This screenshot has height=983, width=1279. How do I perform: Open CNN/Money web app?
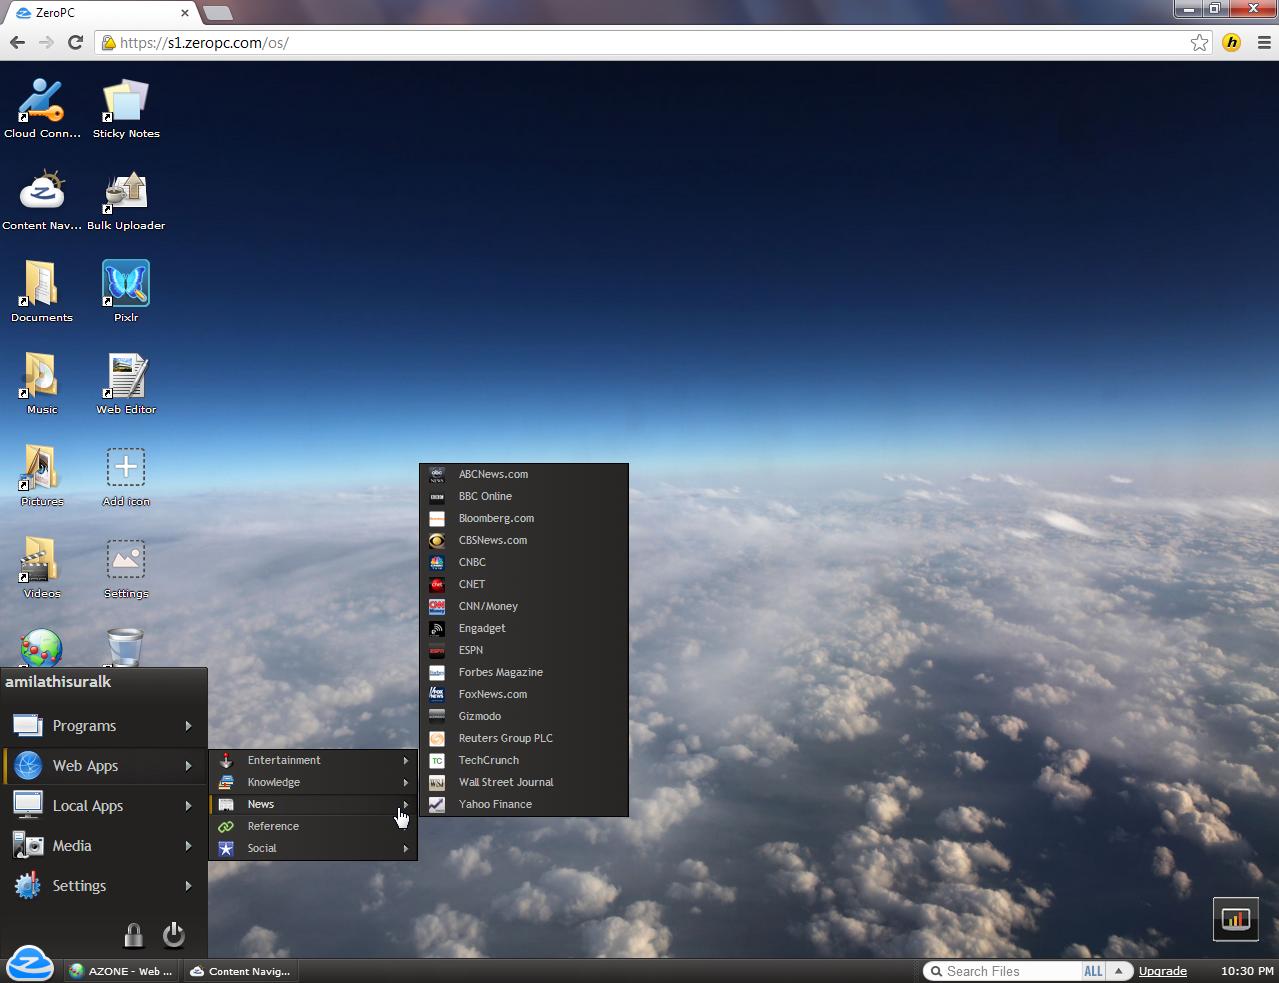tap(524, 606)
